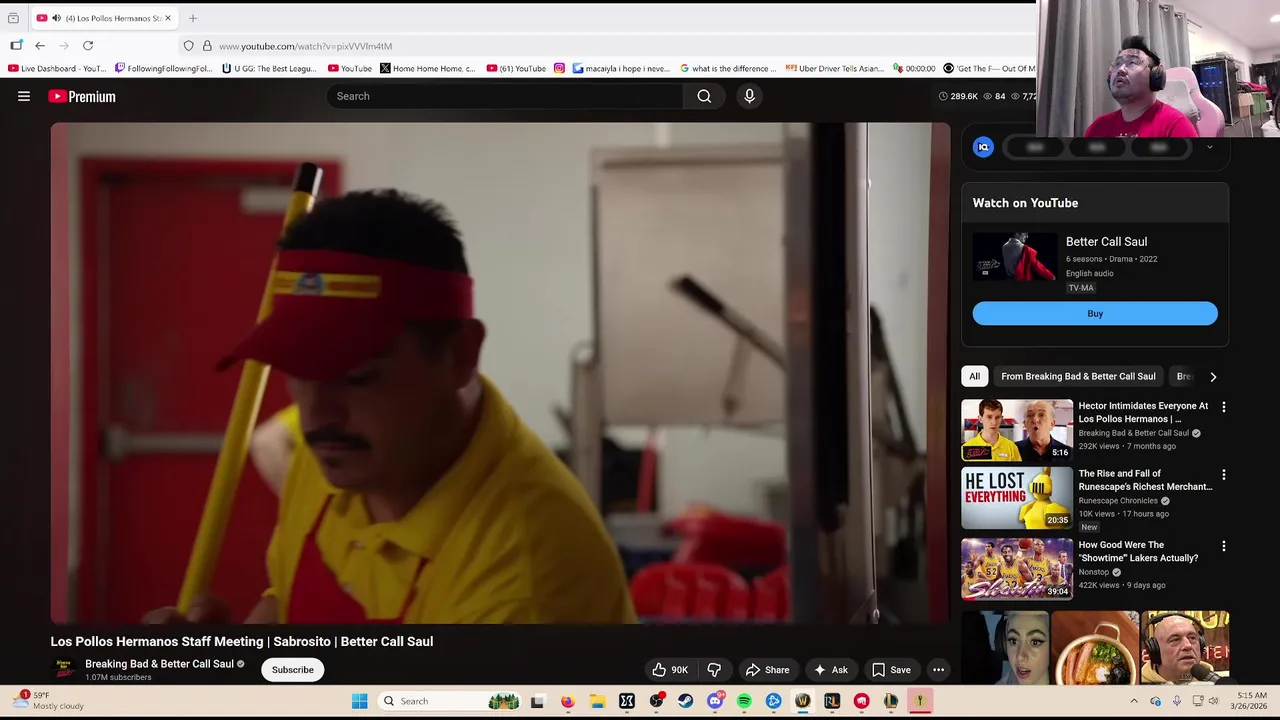
Task: Open Better Call Saul show poster thumbnail
Action: pyautogui.click(x=1015, y=257)
